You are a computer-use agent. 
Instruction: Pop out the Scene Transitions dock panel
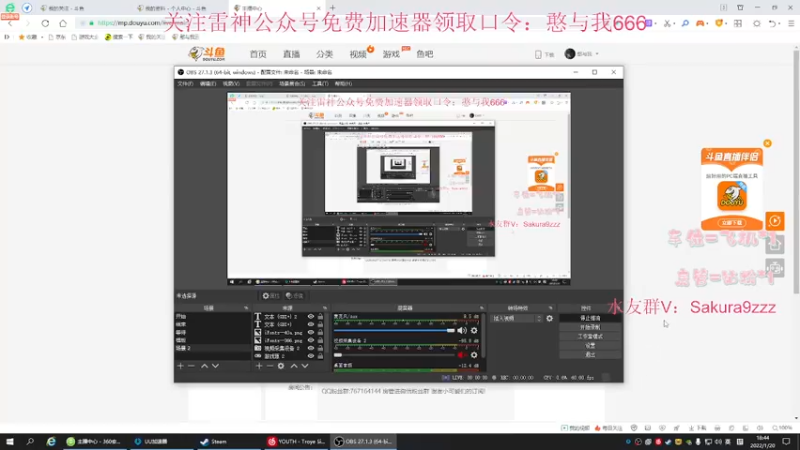pos(551,308)
